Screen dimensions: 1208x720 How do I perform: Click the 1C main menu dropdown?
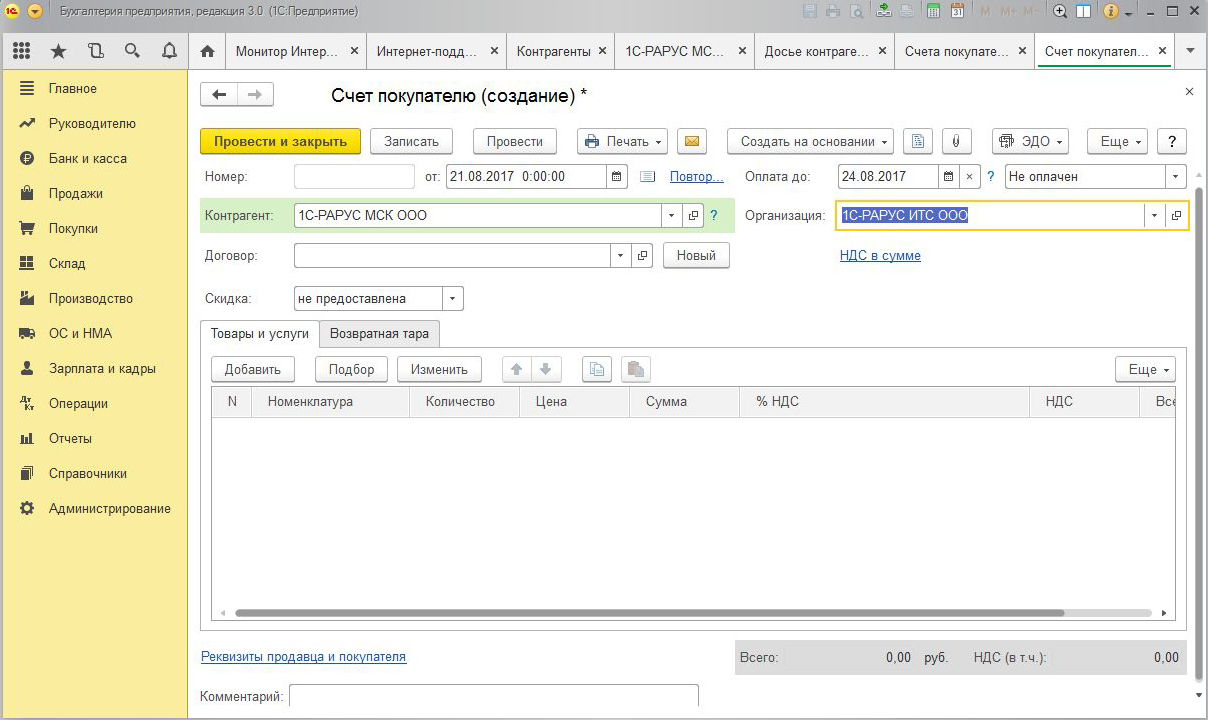(x=35, y=12)
